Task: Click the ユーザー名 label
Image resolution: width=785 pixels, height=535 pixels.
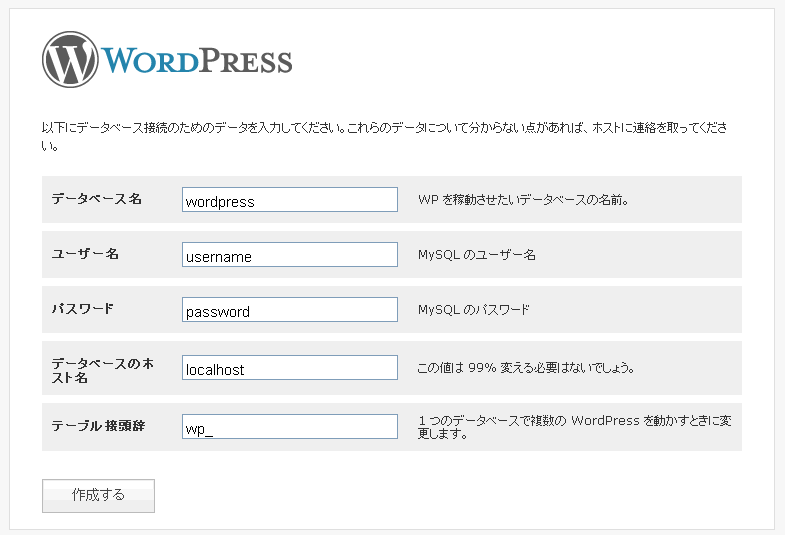Action: [85, 254]
